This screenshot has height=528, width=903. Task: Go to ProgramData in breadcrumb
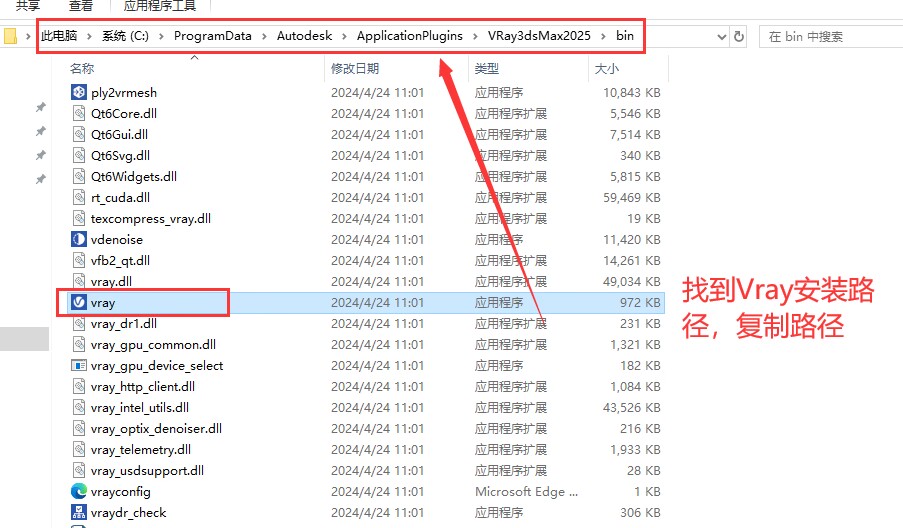tap(213, 36)
